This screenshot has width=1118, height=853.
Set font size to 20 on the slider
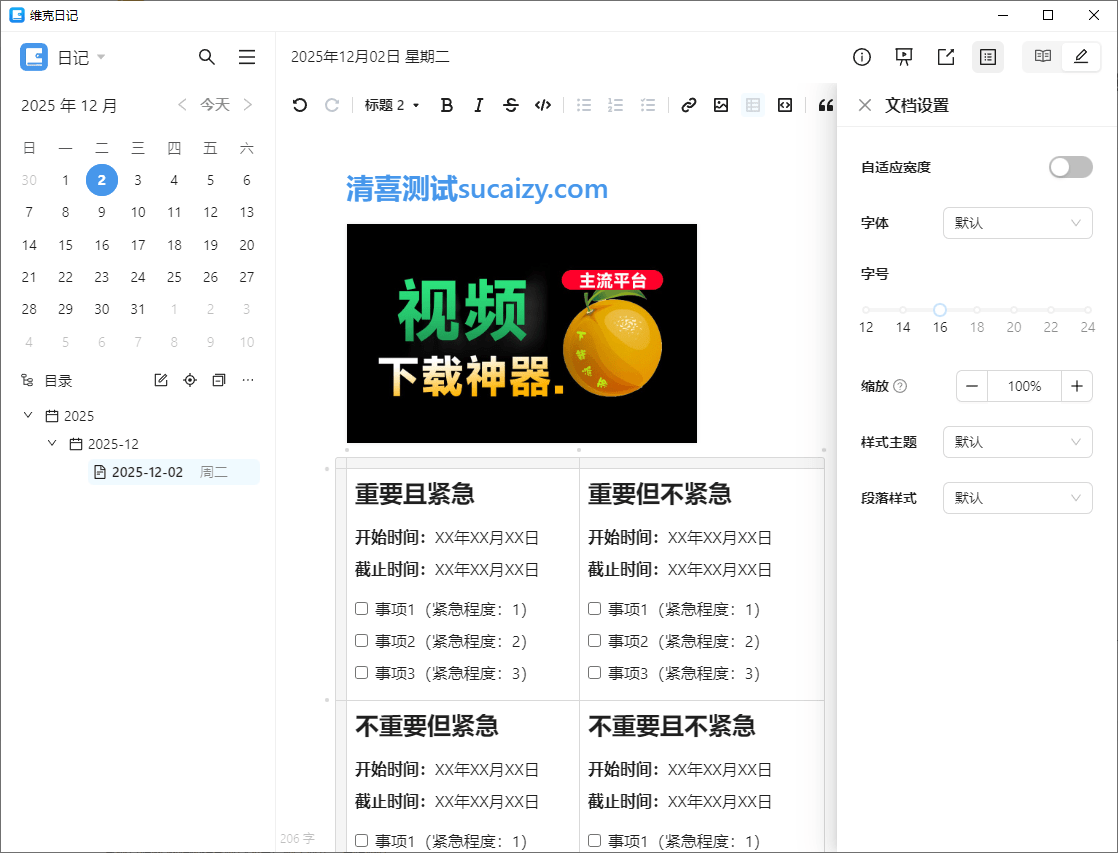click(1014, 310)
